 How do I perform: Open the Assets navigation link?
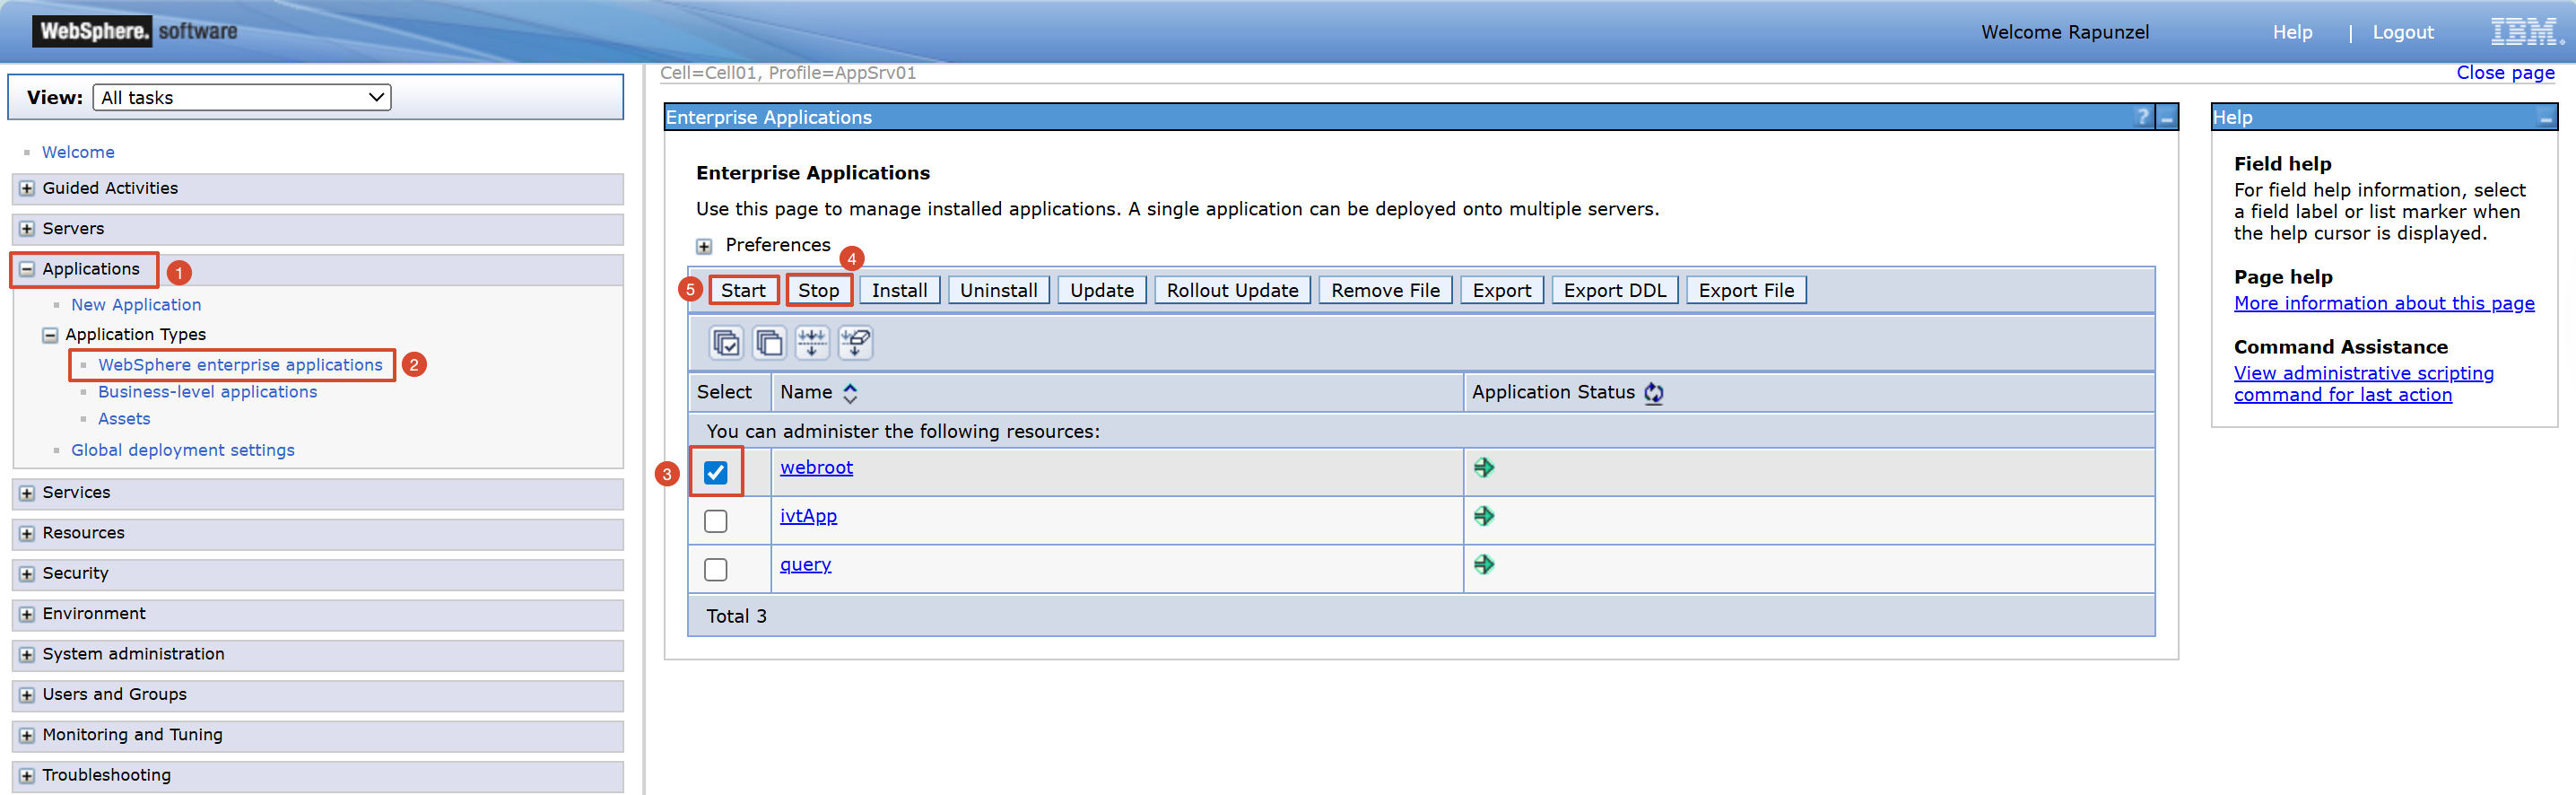(124, 419)
